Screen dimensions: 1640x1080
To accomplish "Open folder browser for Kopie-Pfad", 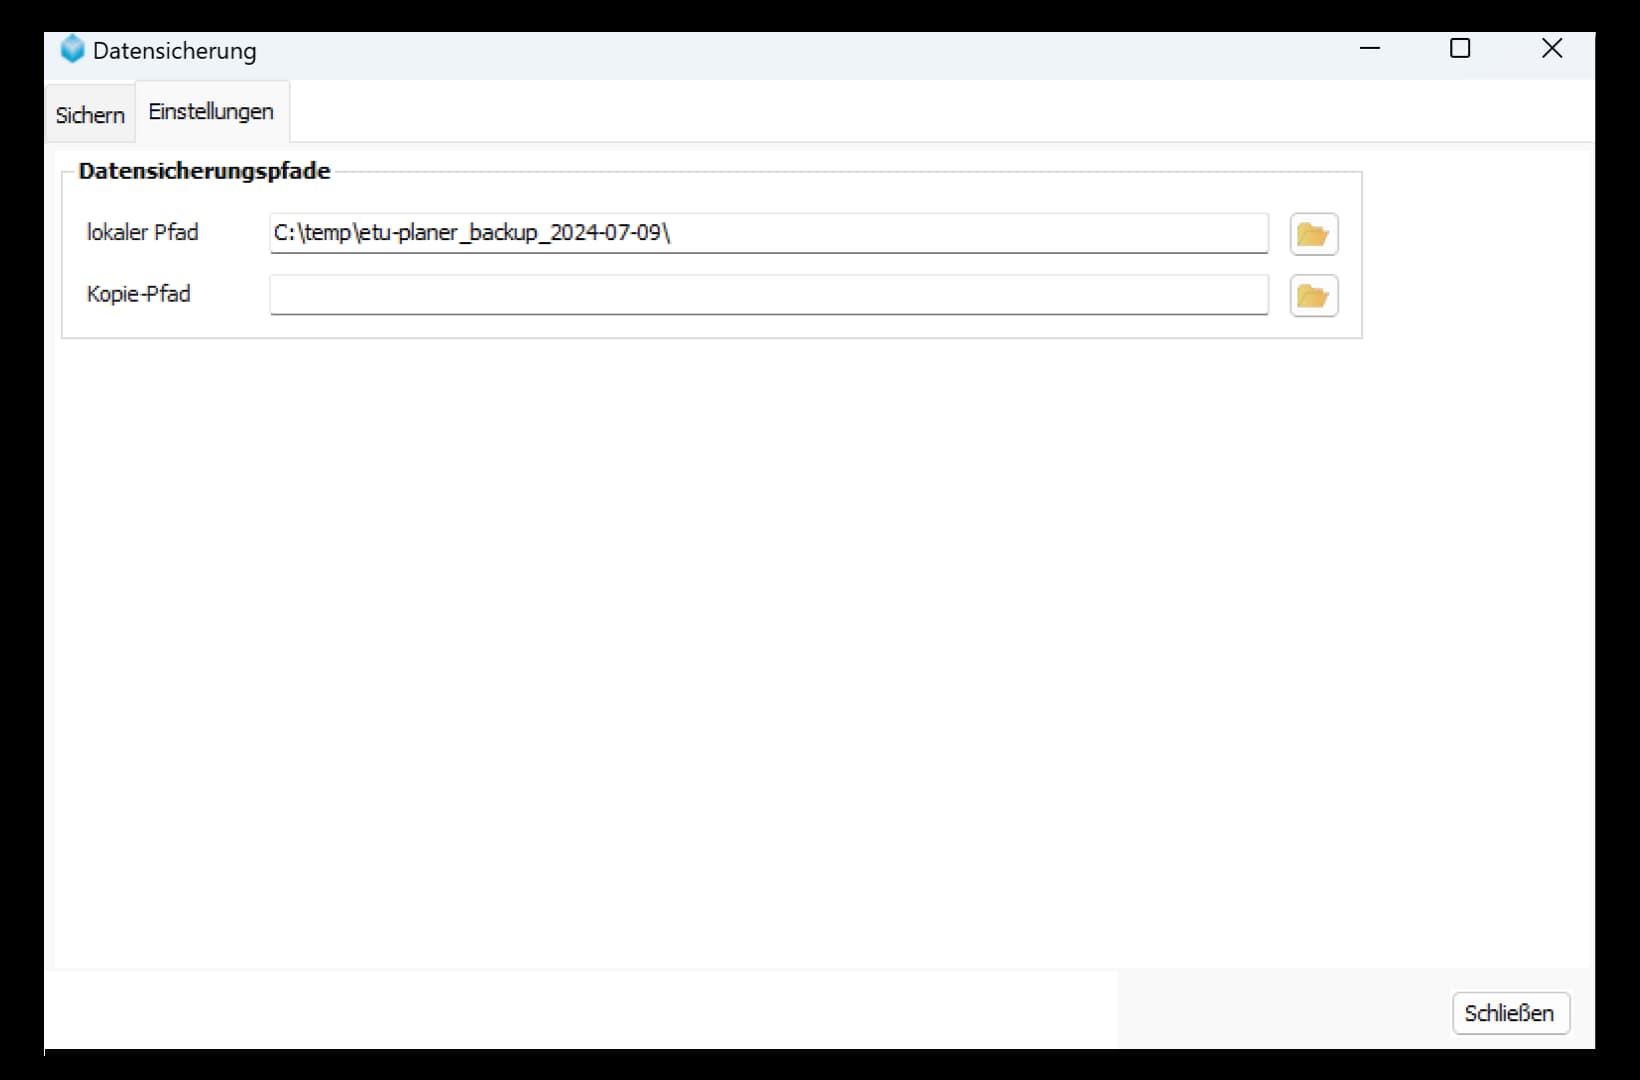I will click(1313, 296).
